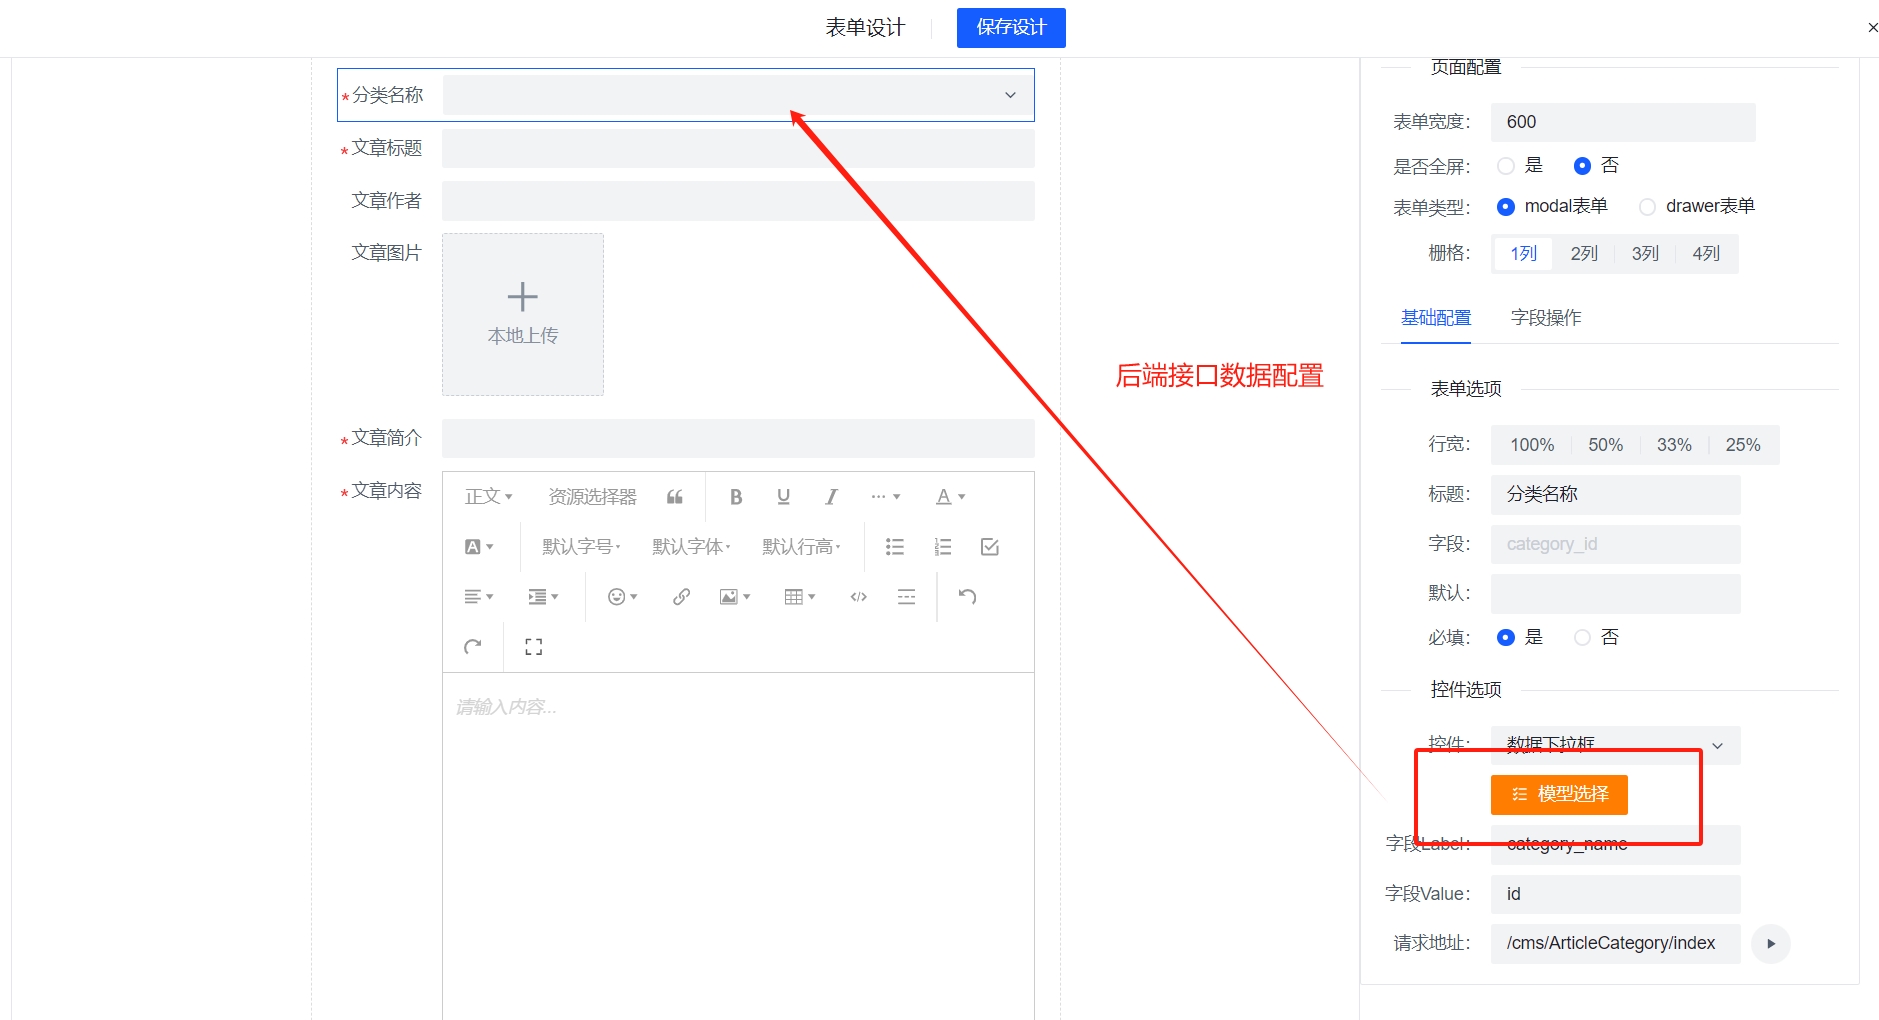Switch to the 字段操作 tab
Image resolution: width=1879 pixels, height=1020 pixels.
[1545, 318]
